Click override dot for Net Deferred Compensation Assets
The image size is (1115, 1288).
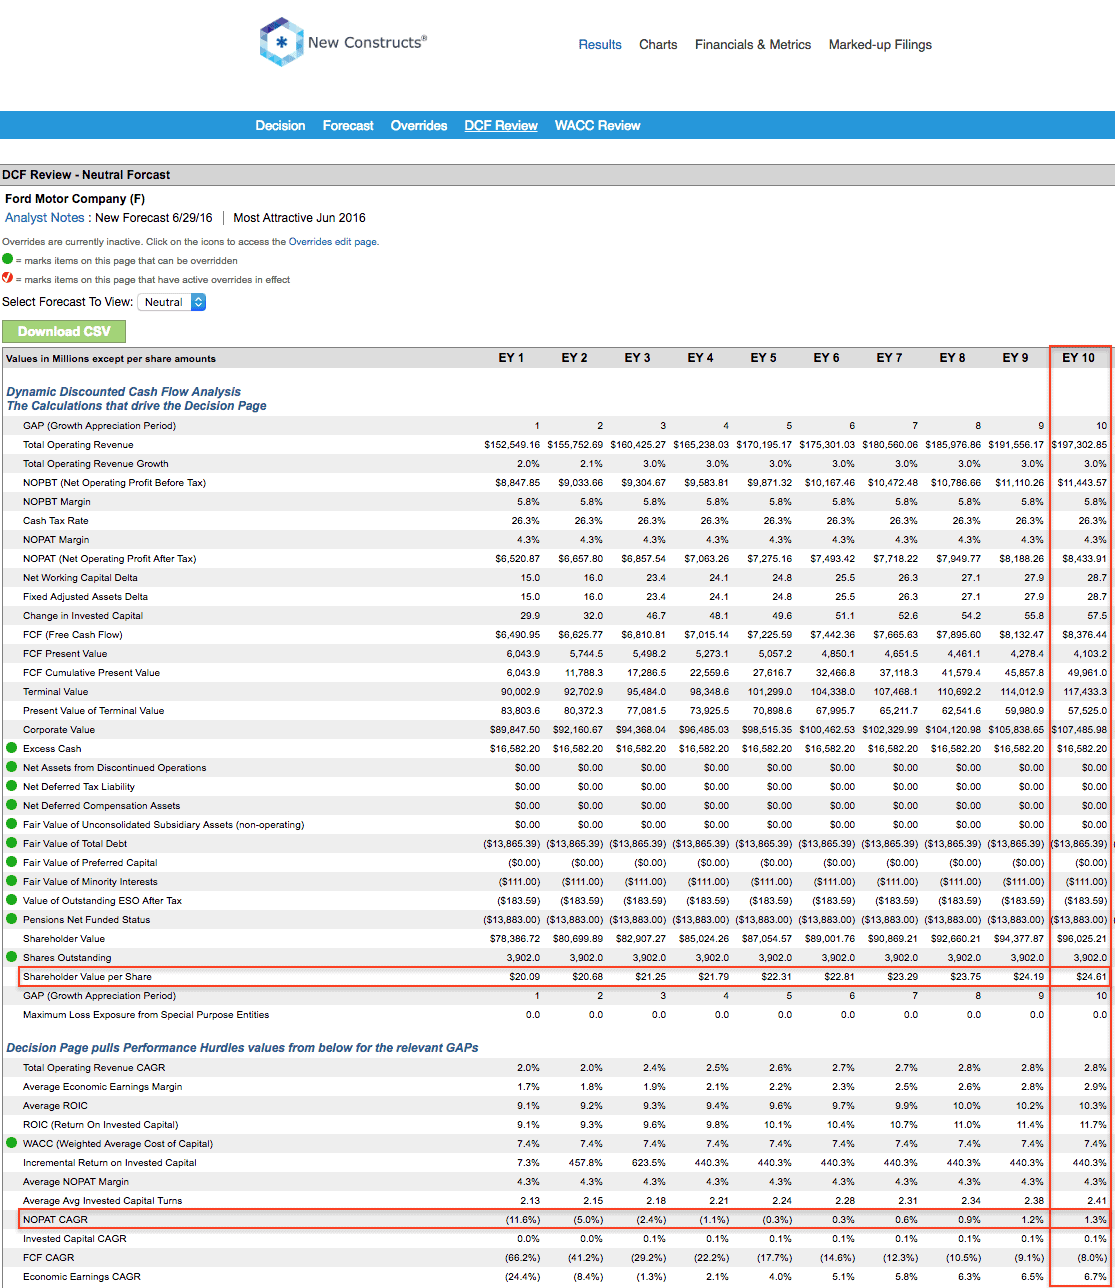(11, 805)
